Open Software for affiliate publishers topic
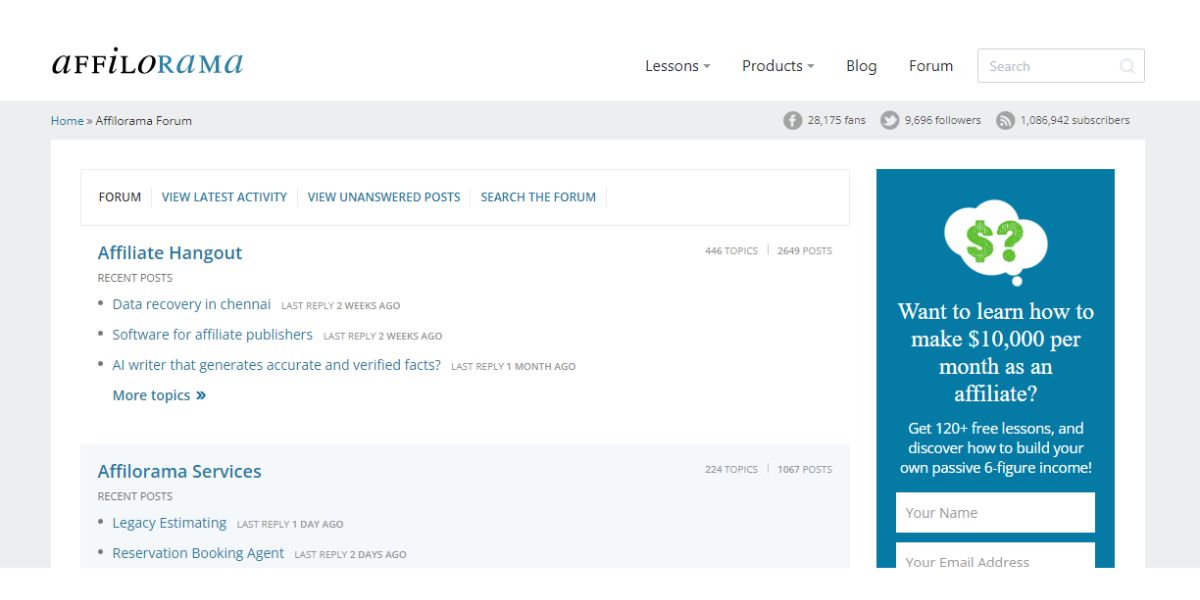The image size is (1200, 600). (212, 335)
